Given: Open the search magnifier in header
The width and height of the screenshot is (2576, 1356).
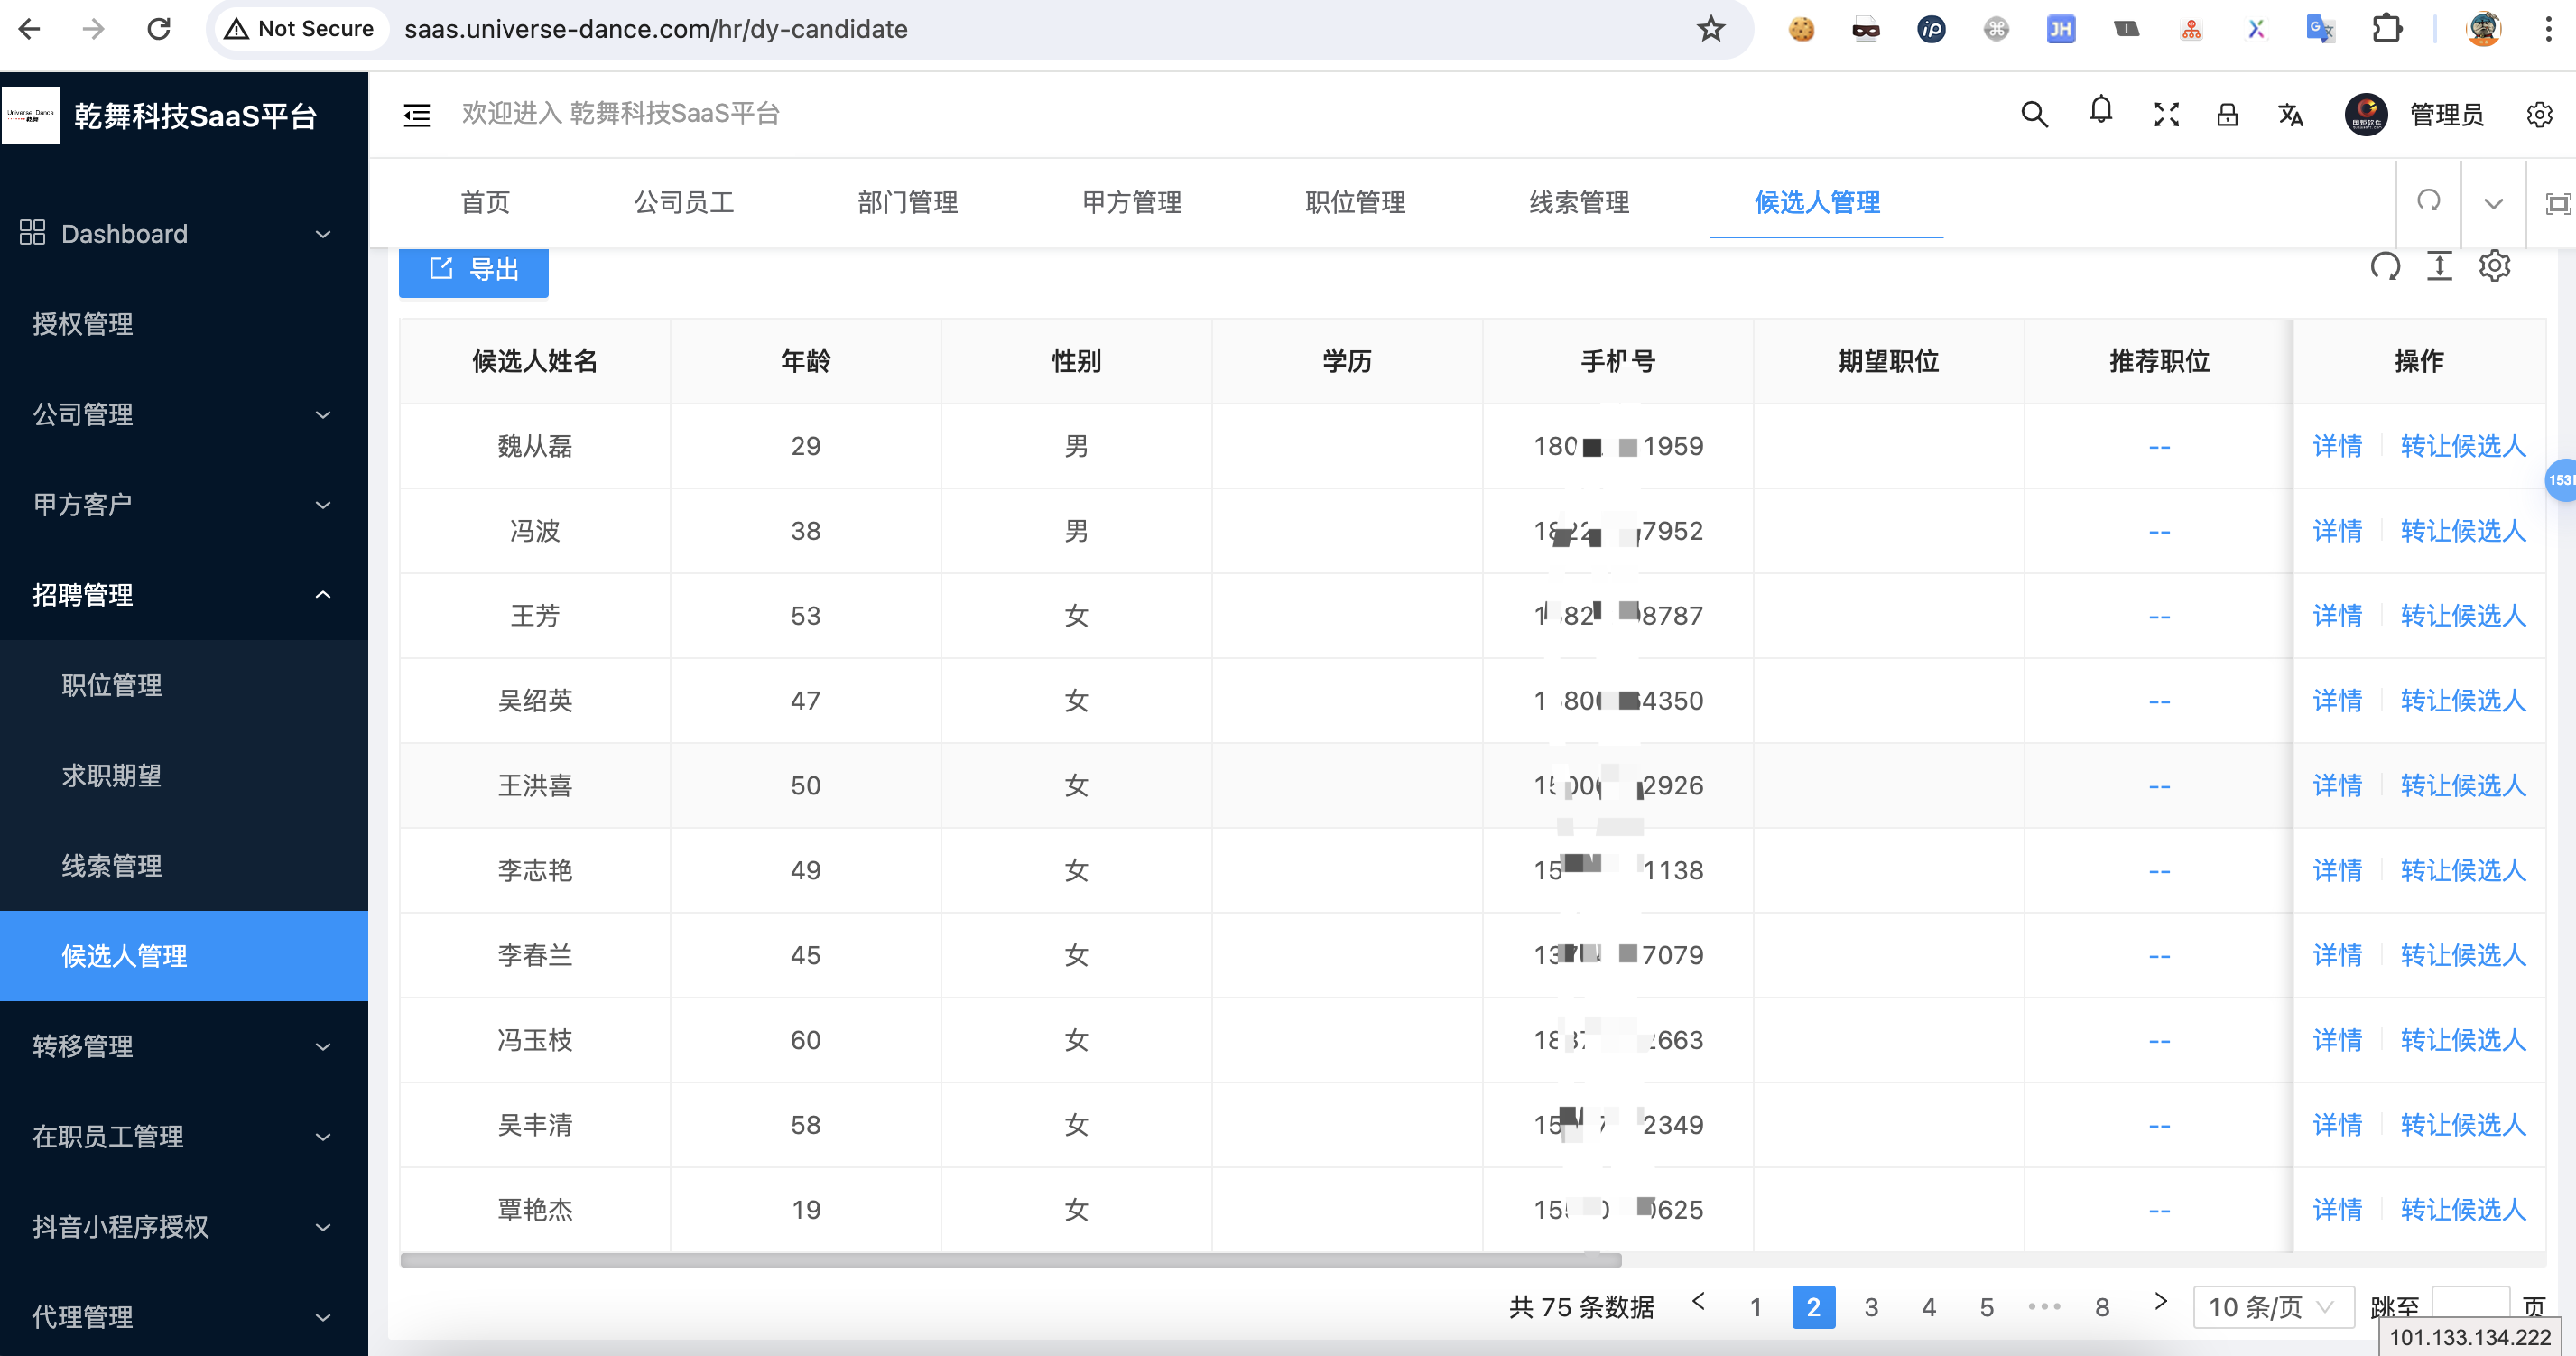Looking at the screenshot, I should [2034, 115].
